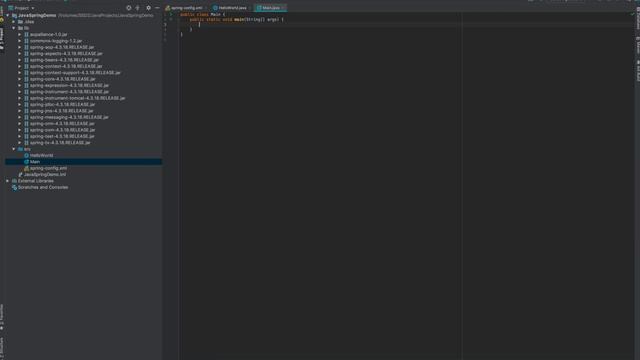The height and width of the screenshot is (360, 640).
Task: Select spring-oxm-4.3.18.RELEASE.jar in tree
Action: click(x=62, y=130)
